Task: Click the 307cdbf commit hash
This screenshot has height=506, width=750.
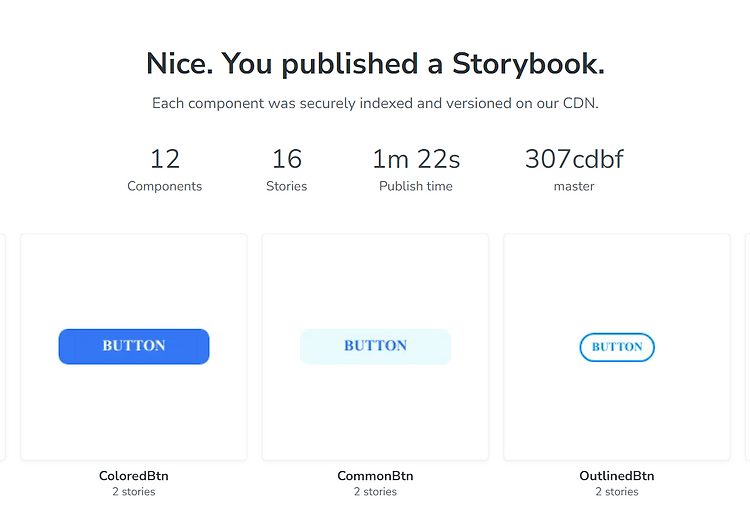Action: 574,159
